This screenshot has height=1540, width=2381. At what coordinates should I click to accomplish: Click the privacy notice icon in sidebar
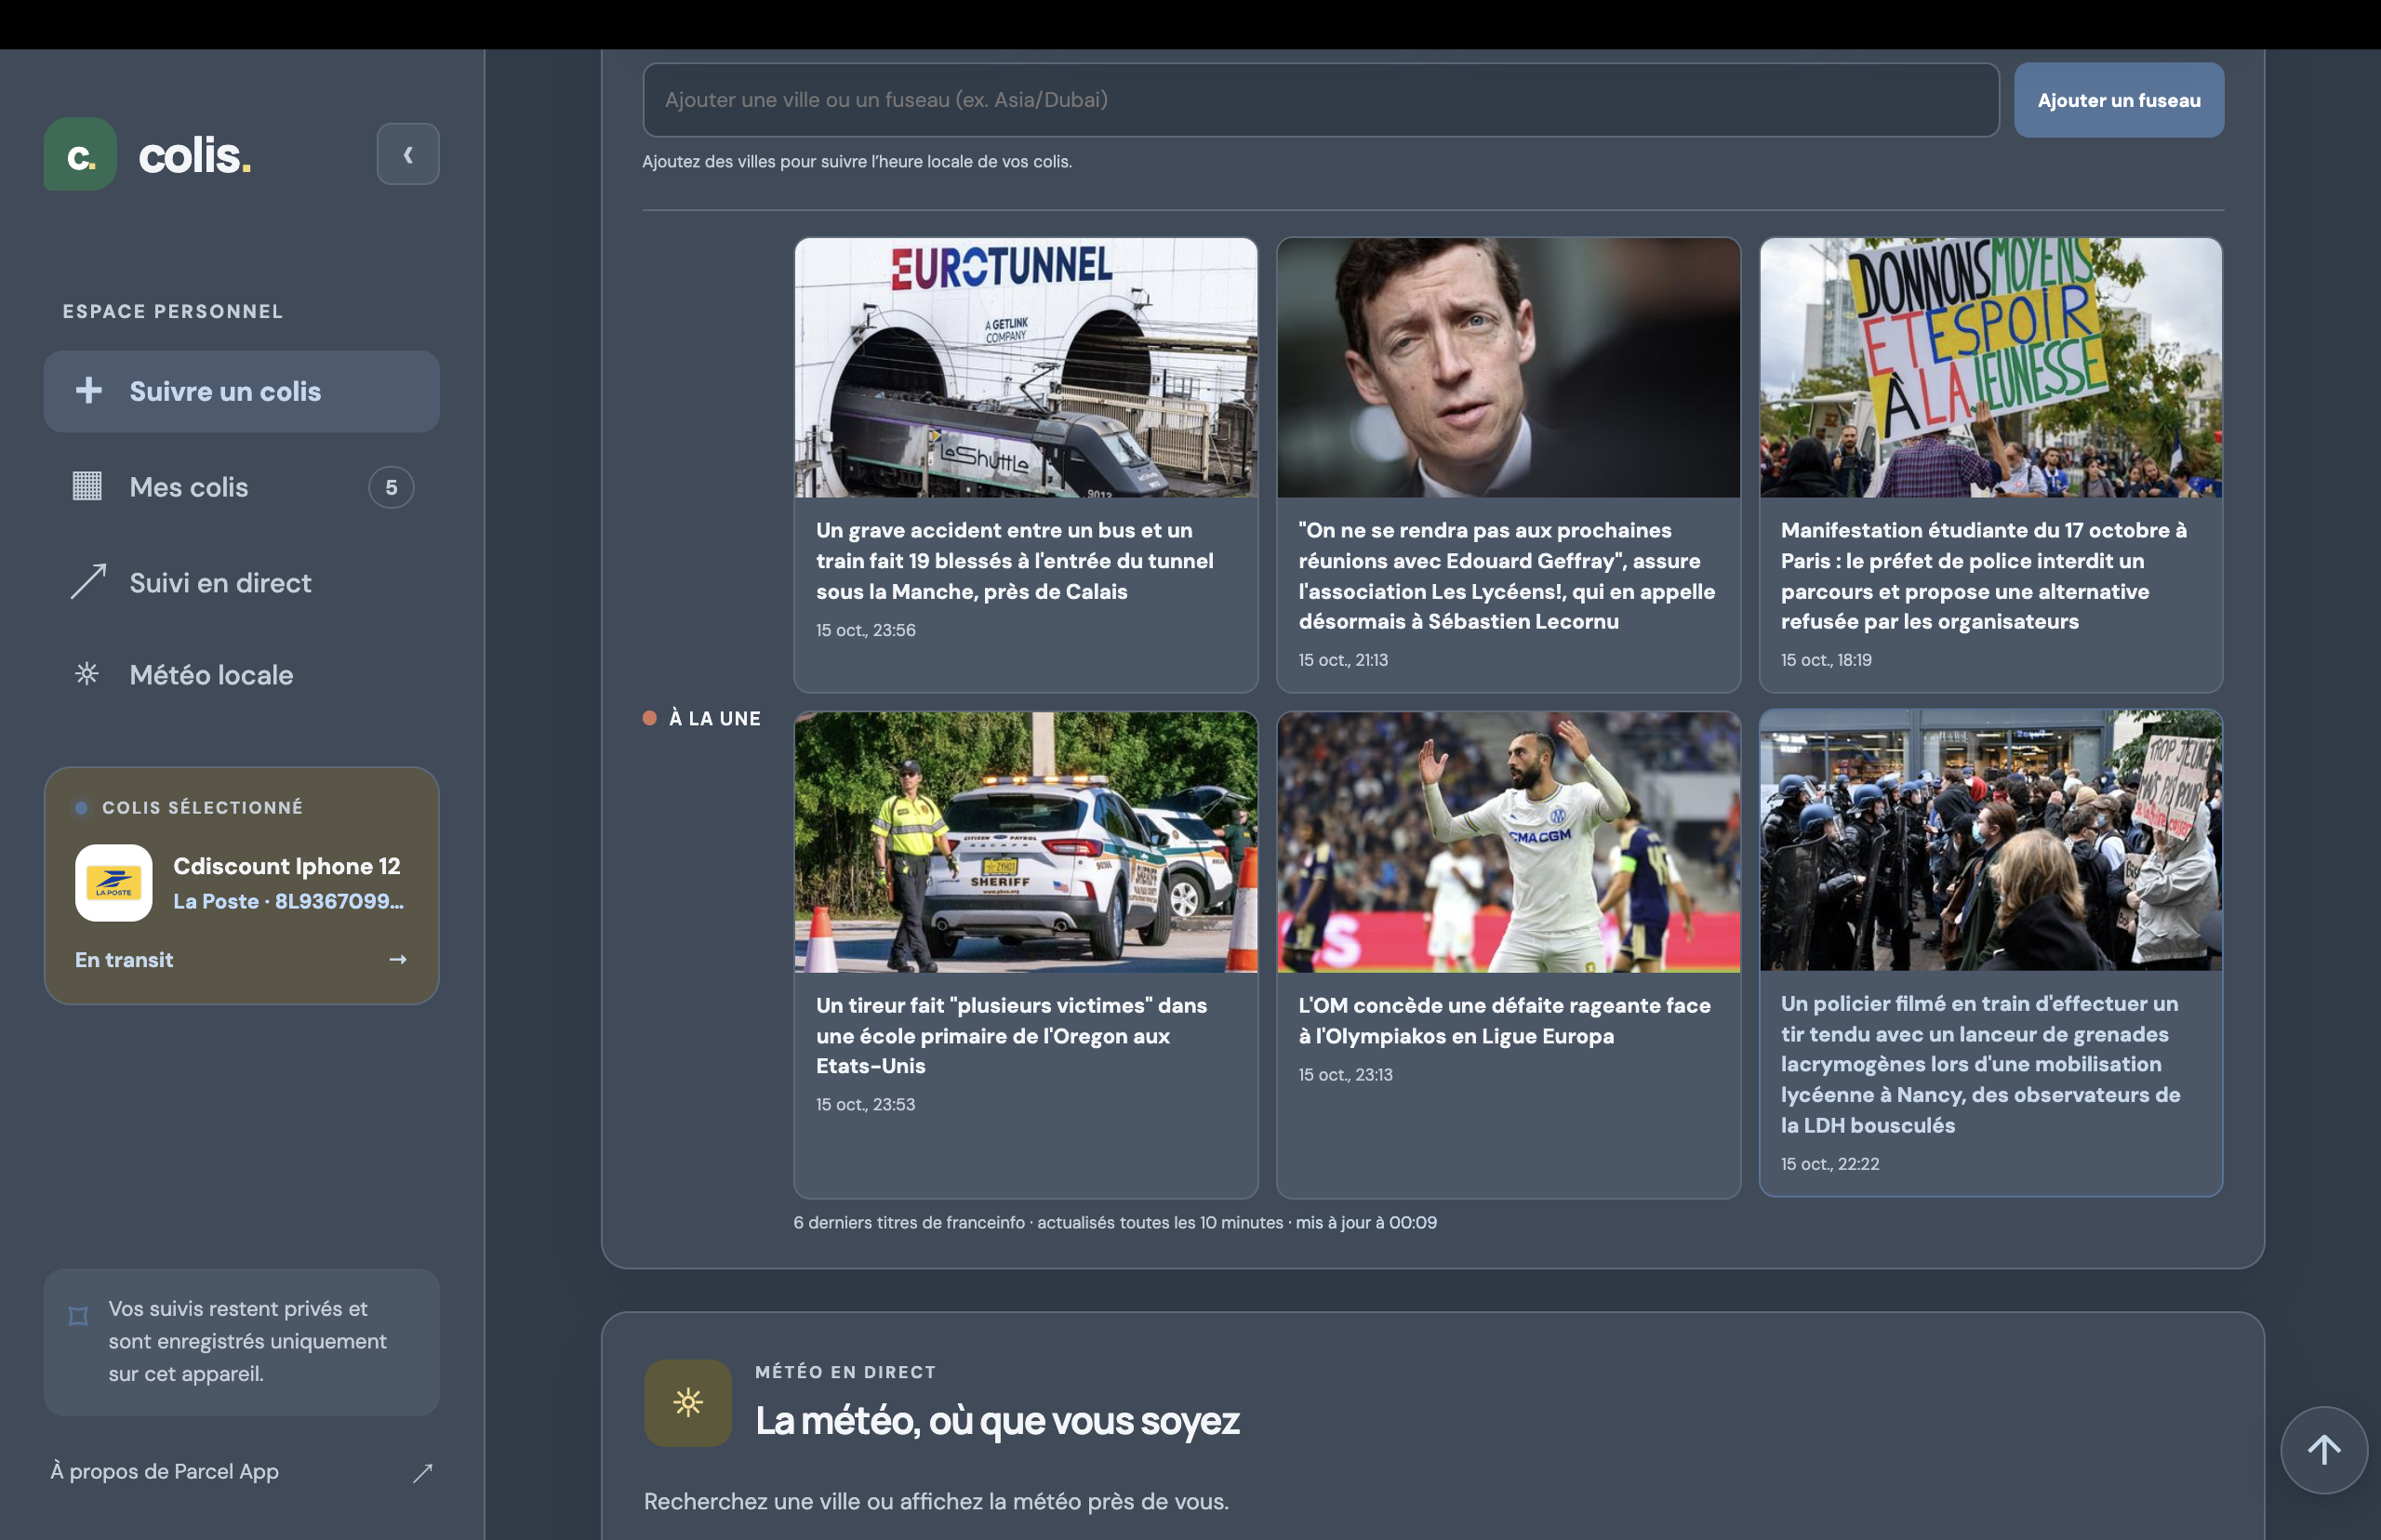(78, 1316)
